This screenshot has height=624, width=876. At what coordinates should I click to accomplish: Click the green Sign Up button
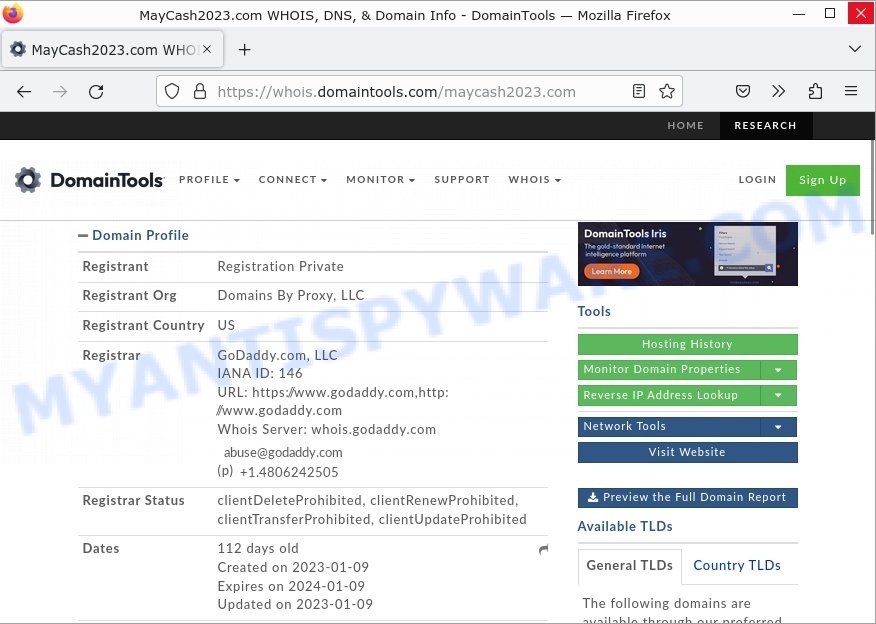click(x=822, y=180)
